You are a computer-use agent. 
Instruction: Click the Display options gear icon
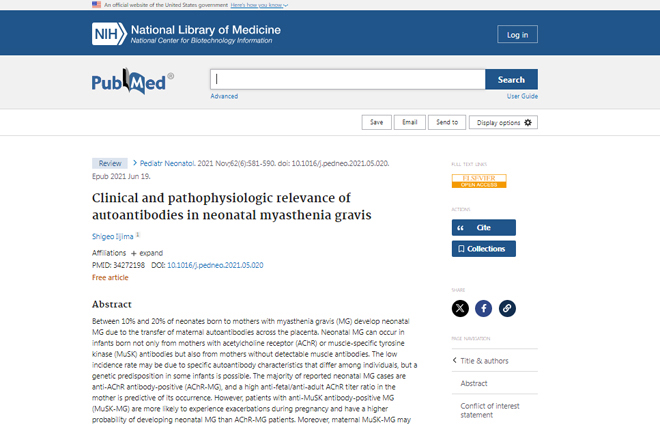[x=528, y=122]
